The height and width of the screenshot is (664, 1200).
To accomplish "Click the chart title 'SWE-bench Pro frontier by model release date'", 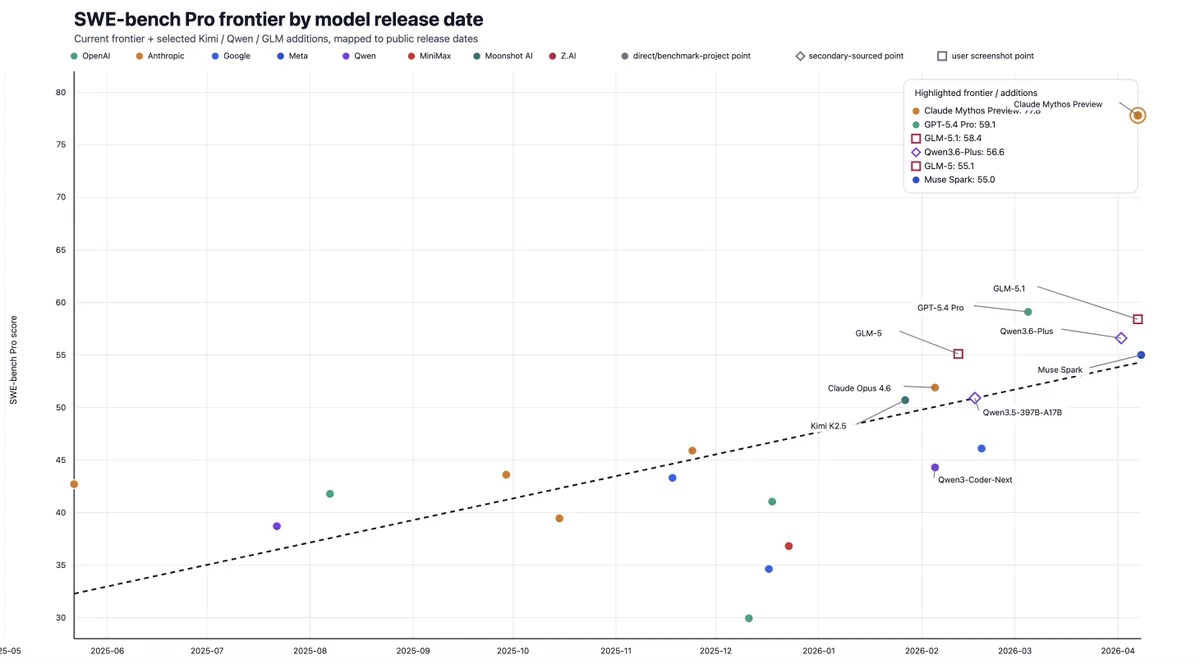I will (x=278, y=19).
